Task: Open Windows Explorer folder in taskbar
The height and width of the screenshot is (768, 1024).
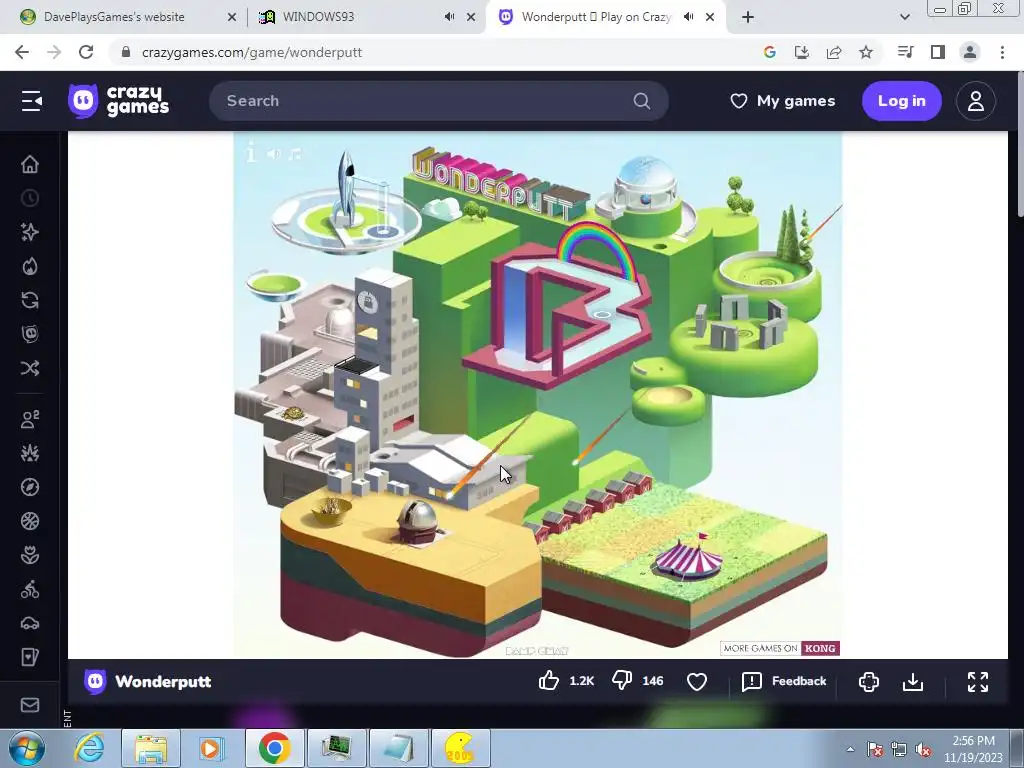Action: [x=151, y=748]
